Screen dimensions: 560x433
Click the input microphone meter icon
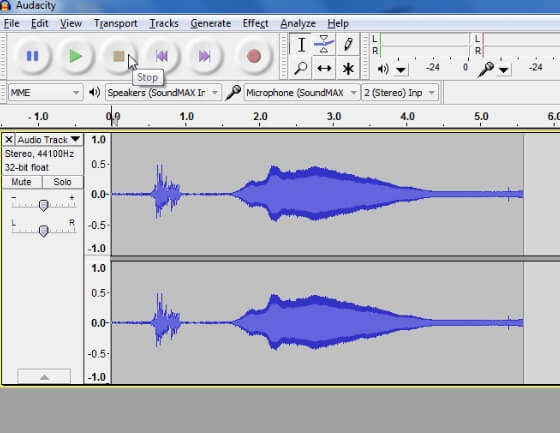click(486, 69)
